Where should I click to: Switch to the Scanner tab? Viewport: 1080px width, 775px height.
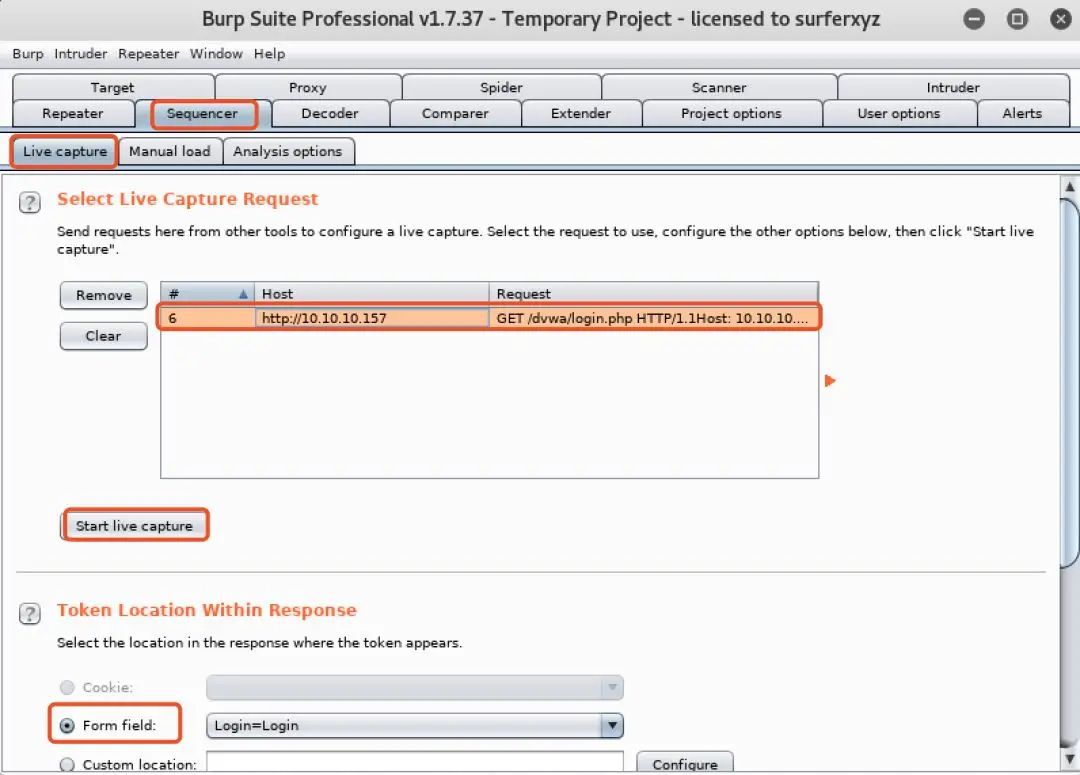point(719,87)
